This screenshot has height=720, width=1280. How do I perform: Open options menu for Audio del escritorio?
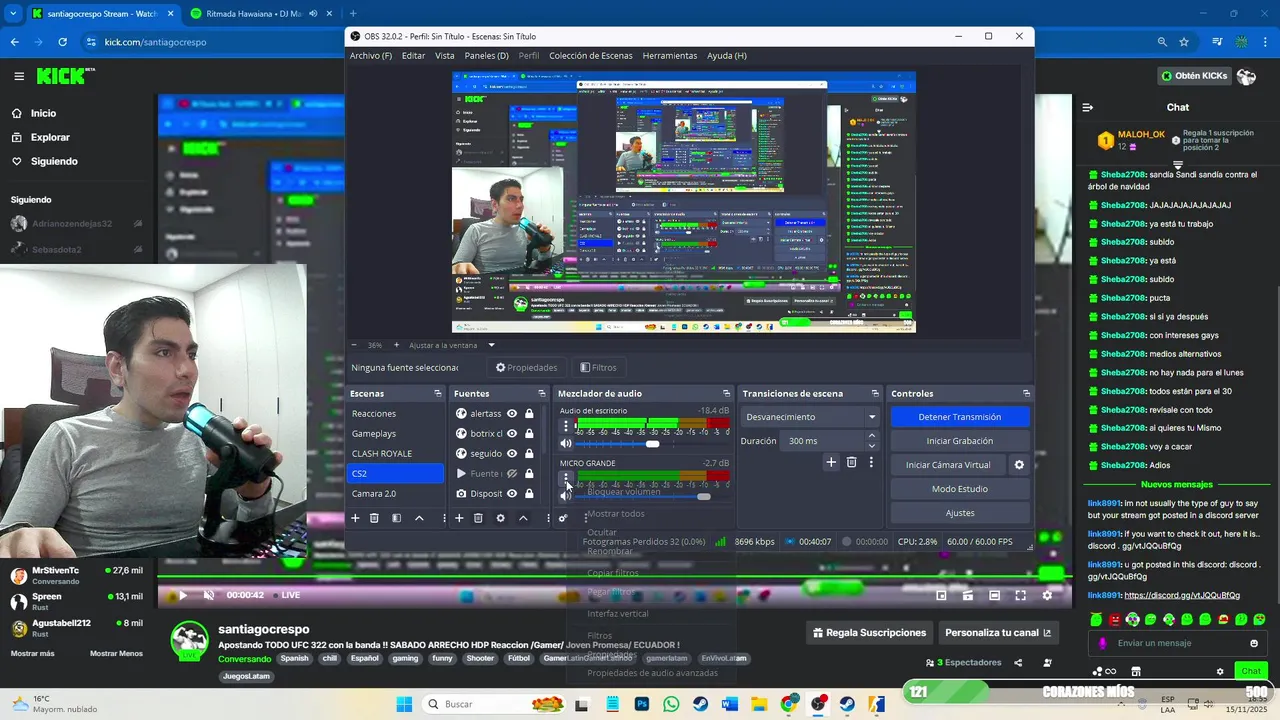tap(566, 426)
